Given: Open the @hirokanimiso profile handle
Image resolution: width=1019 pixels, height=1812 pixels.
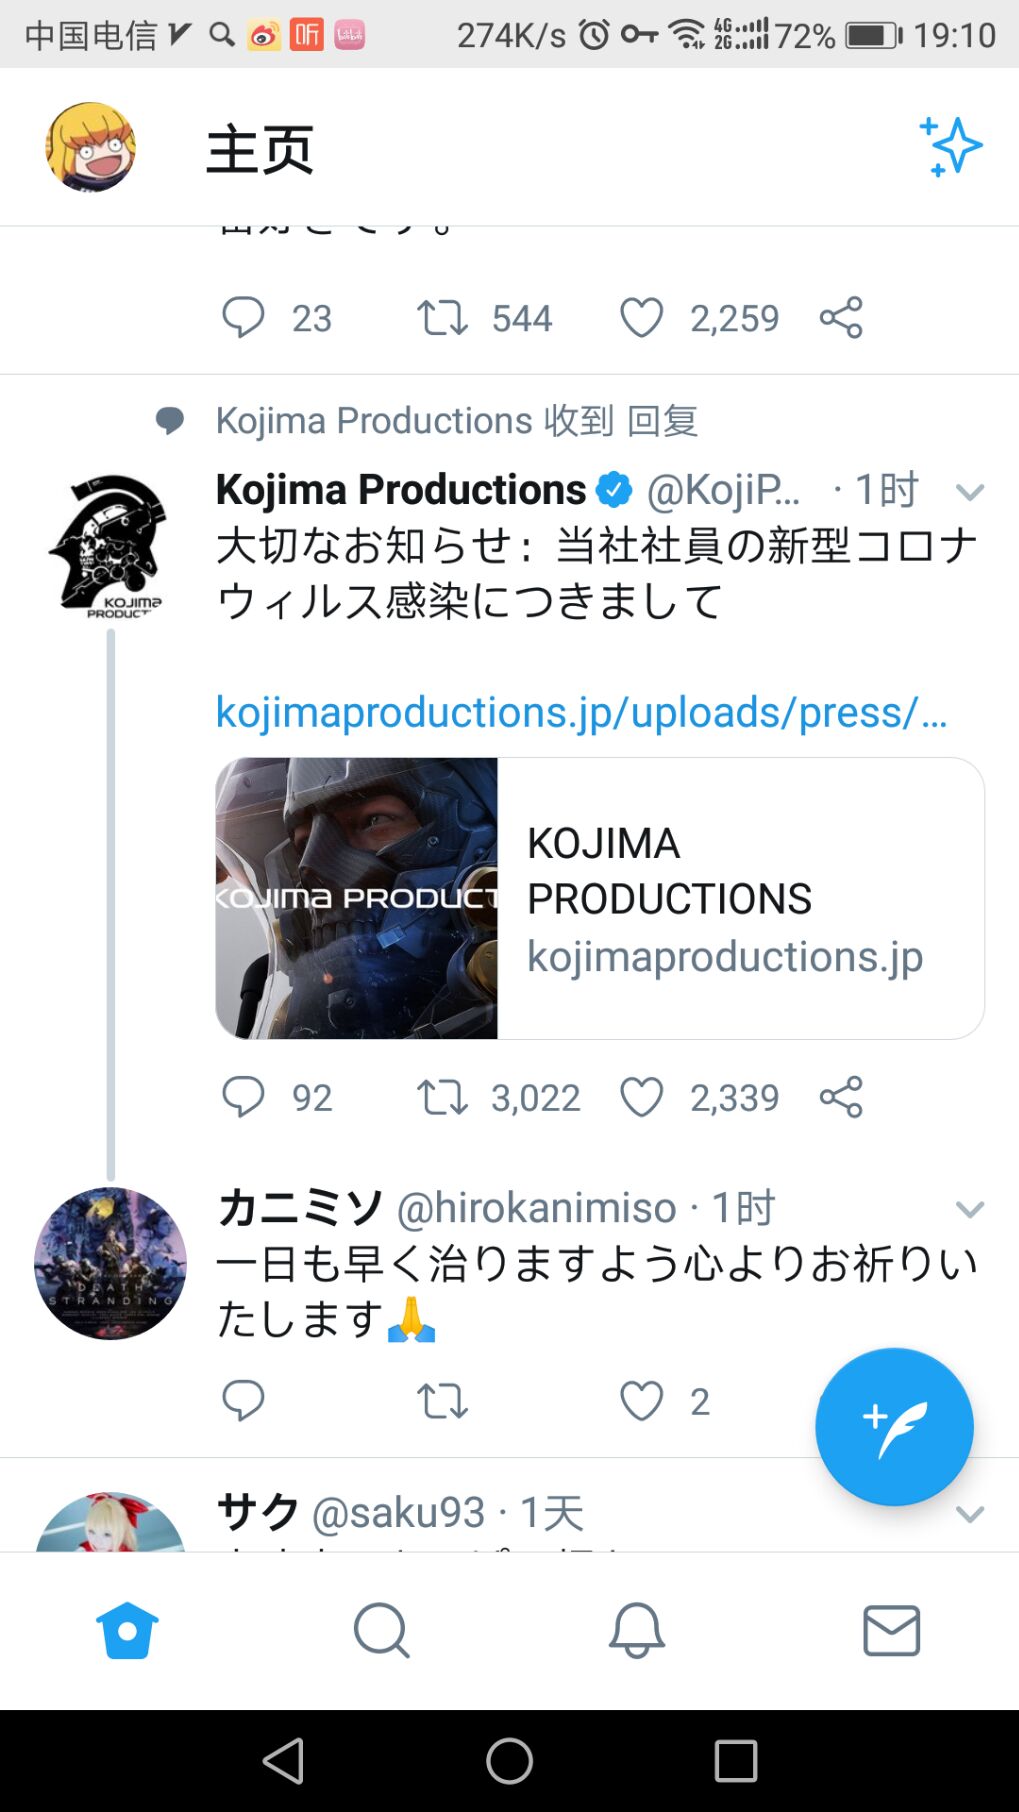Looking at the screenshot, I should 537,1209.
